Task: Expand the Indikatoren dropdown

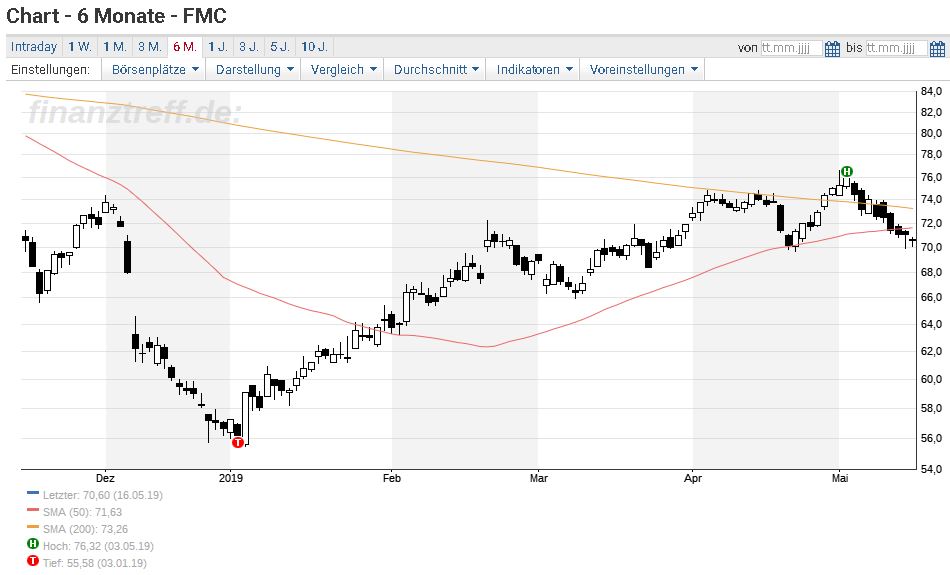Action: pyautogui.click(x=534, y=70)
